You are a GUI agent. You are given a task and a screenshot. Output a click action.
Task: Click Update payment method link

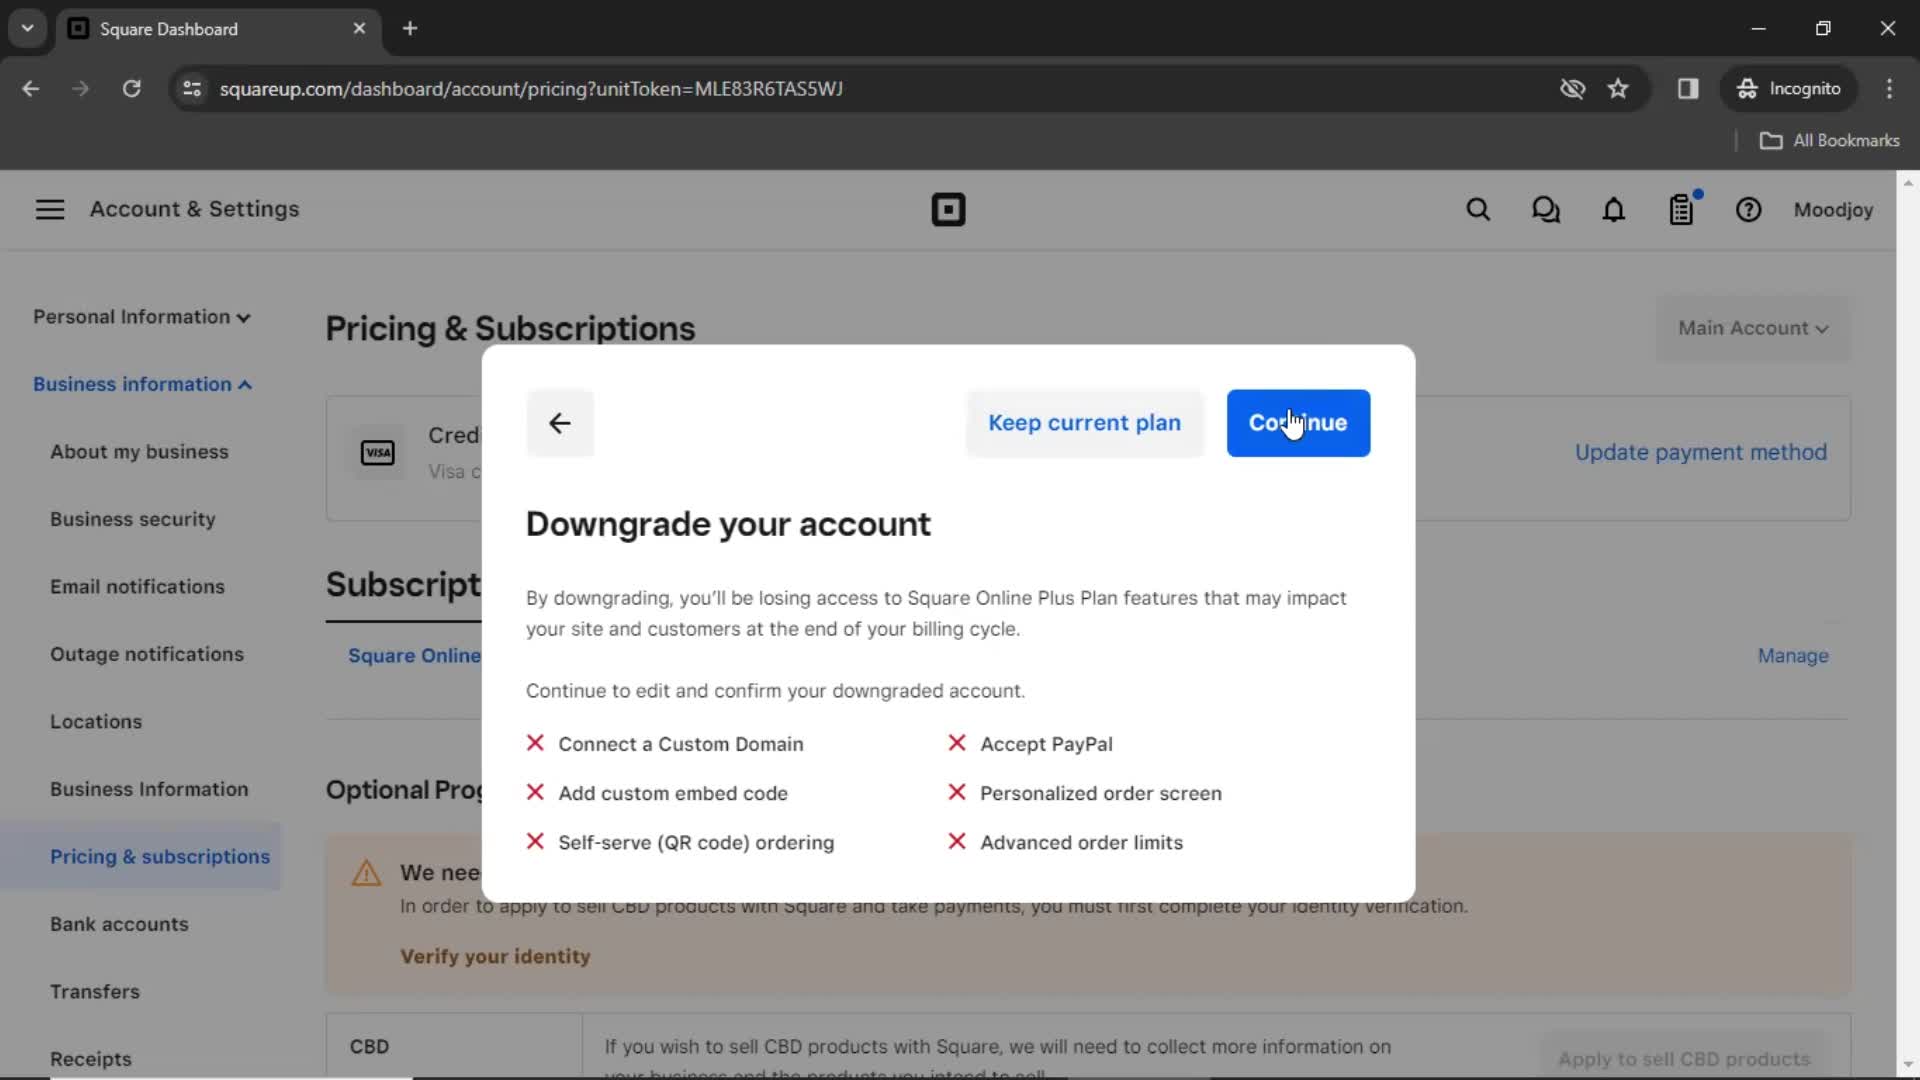tap(1701, 452)
